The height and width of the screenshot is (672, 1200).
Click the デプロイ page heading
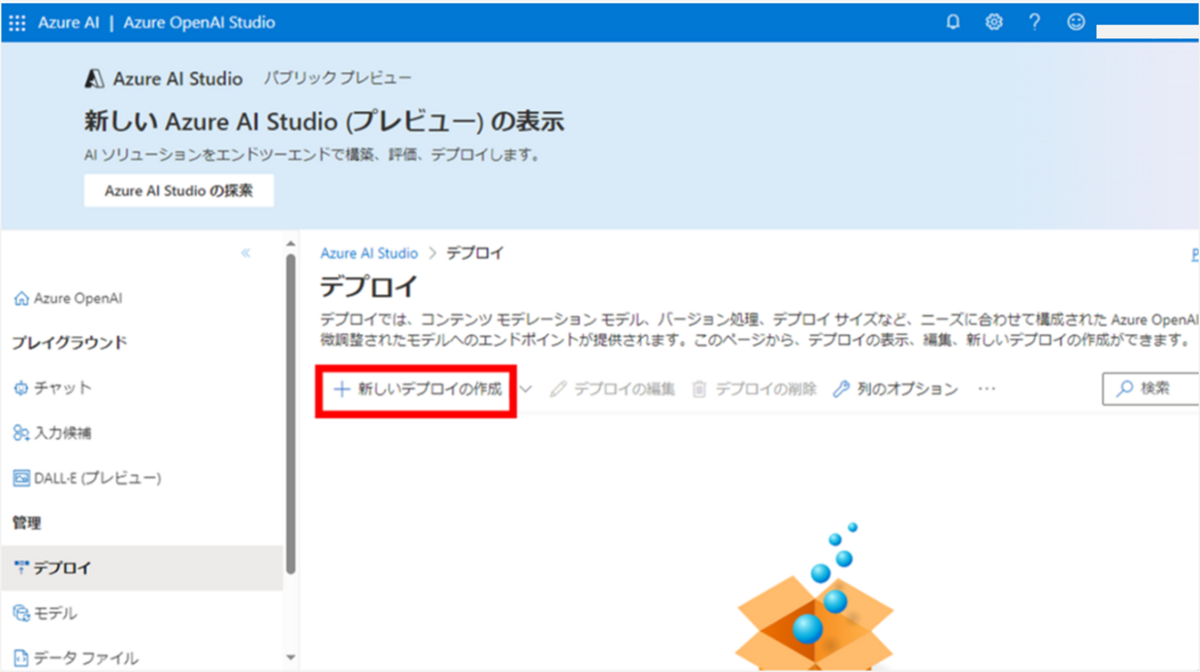pyautogui.click(x=367, y=287)
